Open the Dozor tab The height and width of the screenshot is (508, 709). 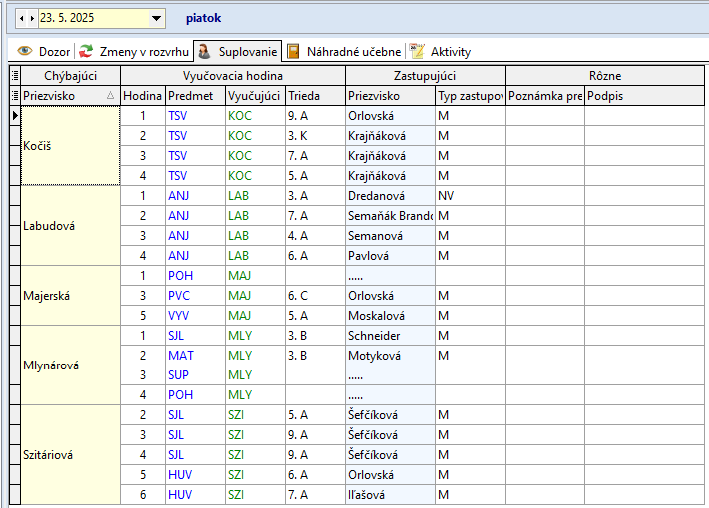43,52
